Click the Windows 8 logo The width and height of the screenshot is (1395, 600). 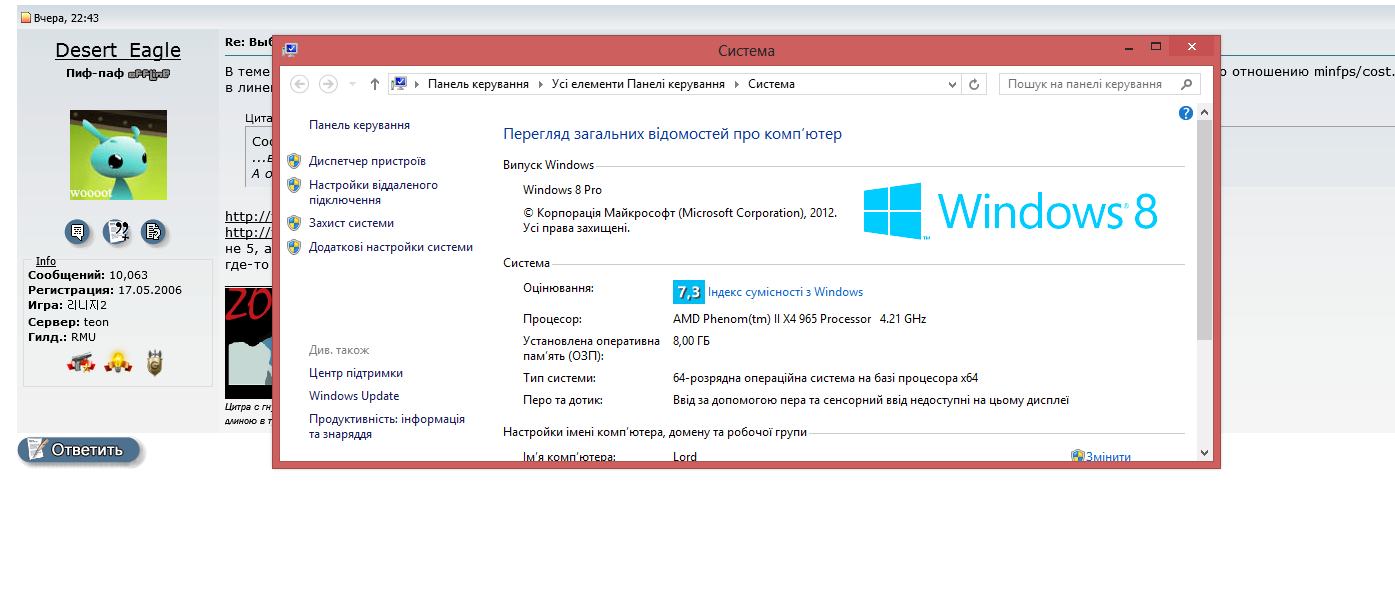click(x=1011, y=211)
